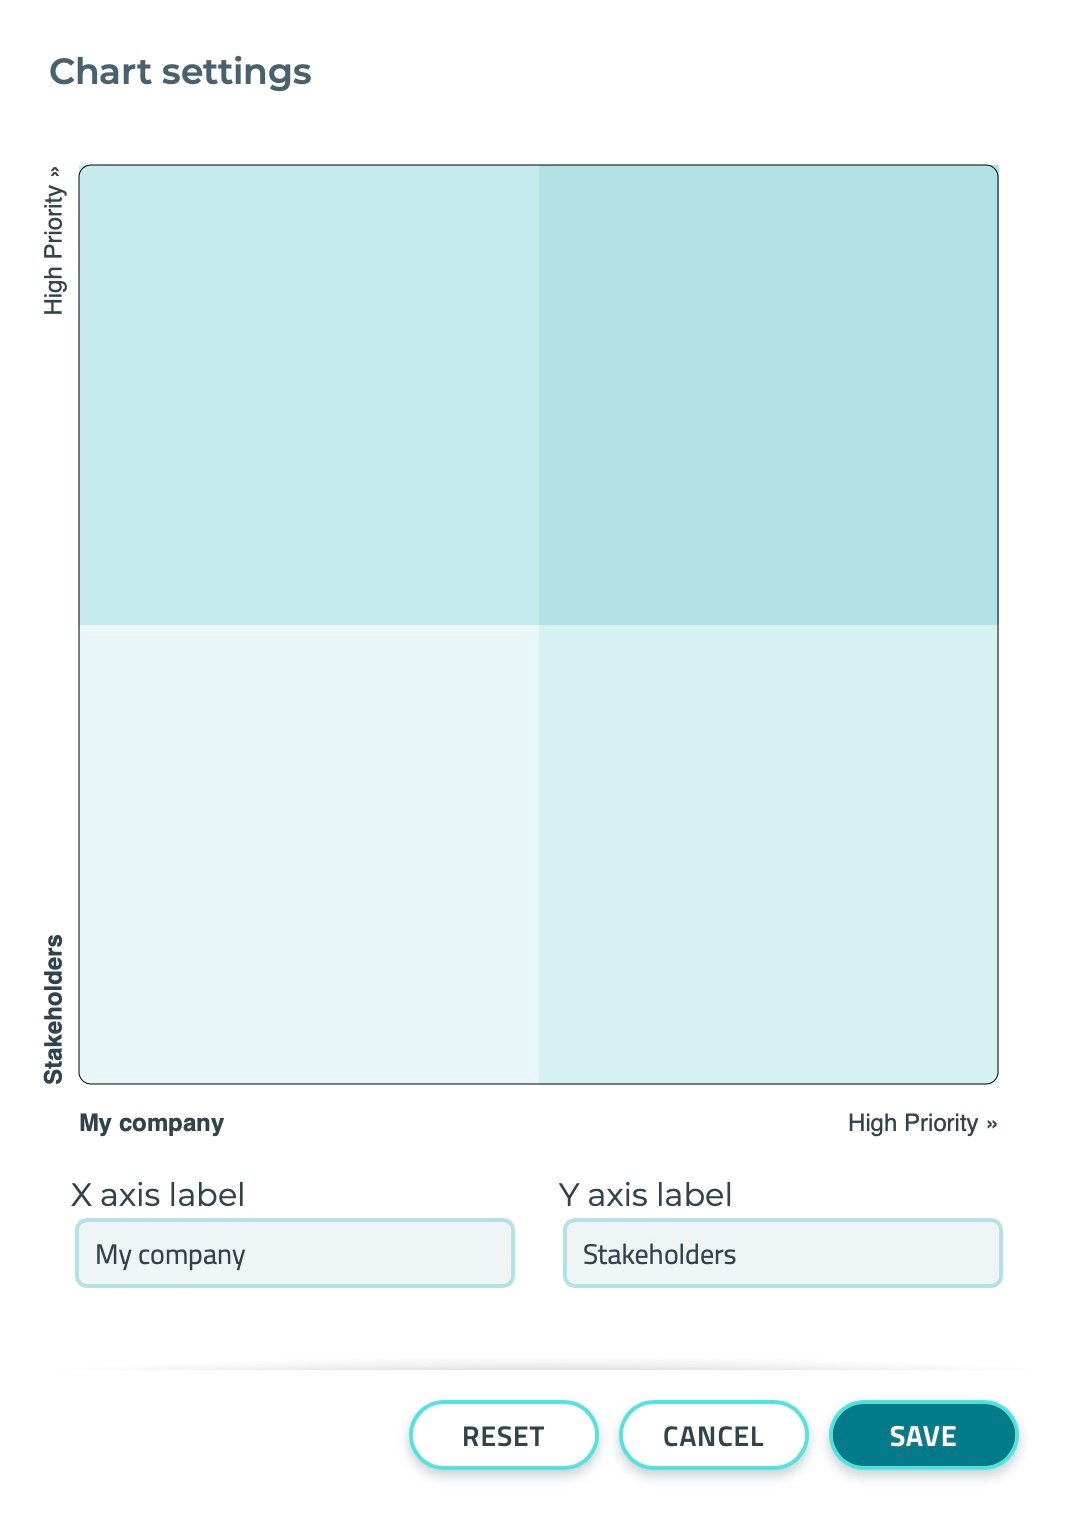
Task: Click the CANCEL button
Action: pos(713,1435)
